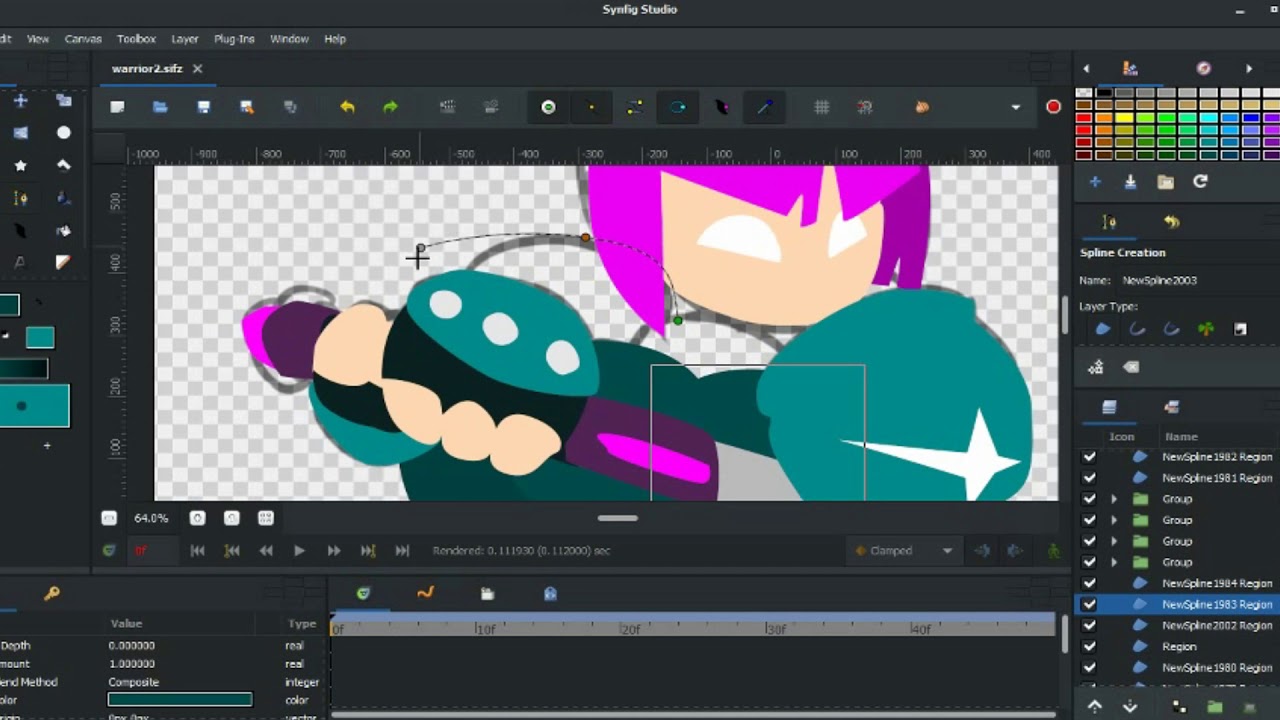Image resolution: width=1280 pixels, height=720 pixels.
Task: Select the Polygon tool
Action: [x=64, y=165]
